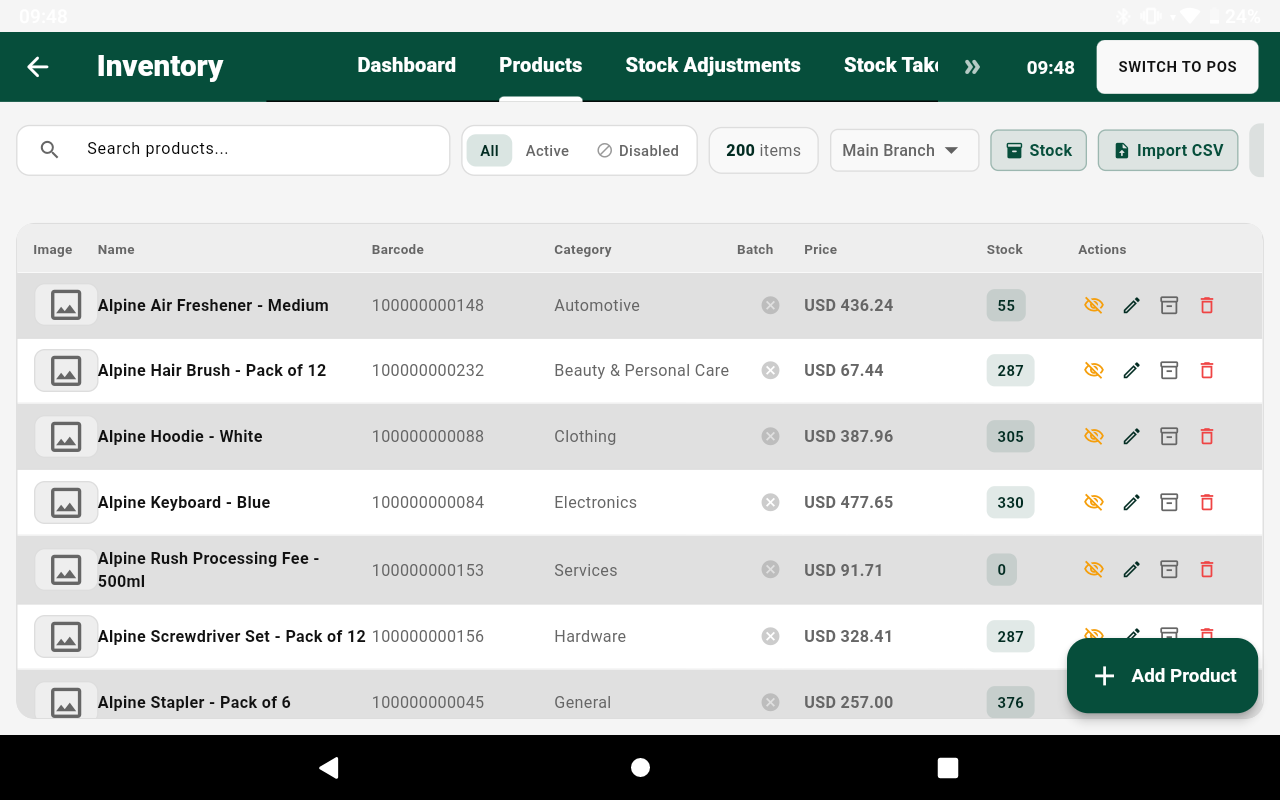Delete Alpine Hair Brush using trash icon
The width and height of the screenshot is (1280, 800).
pyautogui.click(x=1207, y=370)
